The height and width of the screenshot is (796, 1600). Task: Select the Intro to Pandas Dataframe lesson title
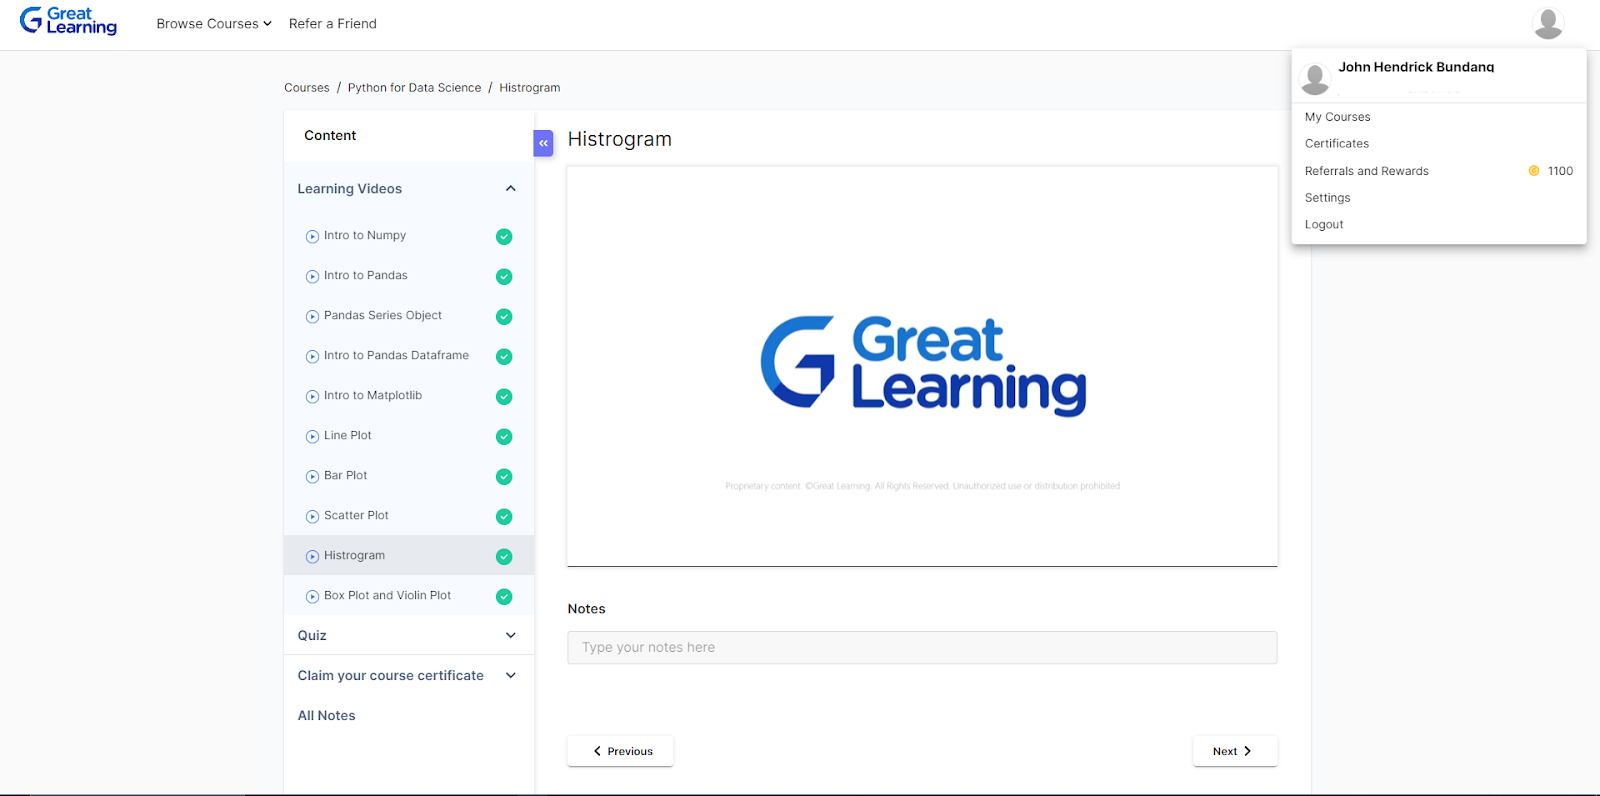pyautogui.click(x=396, y=356)
